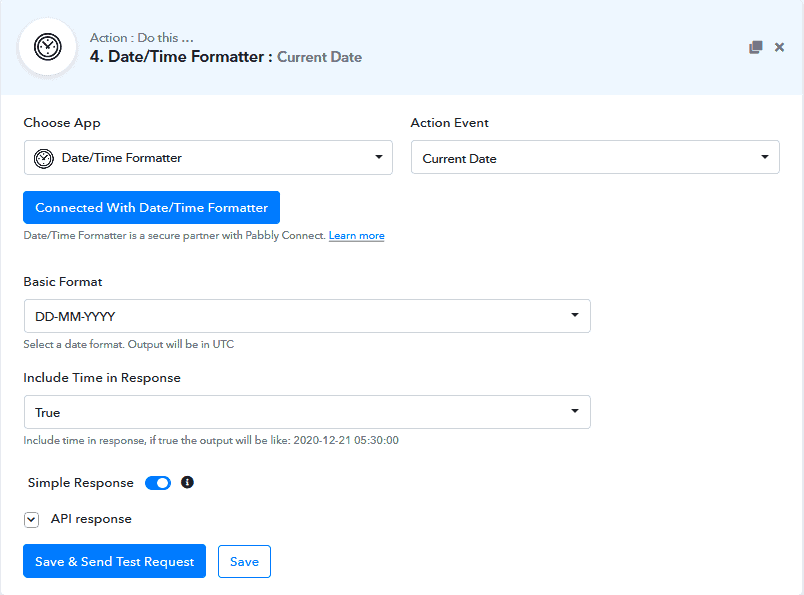Click the duplicate step icon at top right
This screenshot has height=595, width=804.
point(755,46)
